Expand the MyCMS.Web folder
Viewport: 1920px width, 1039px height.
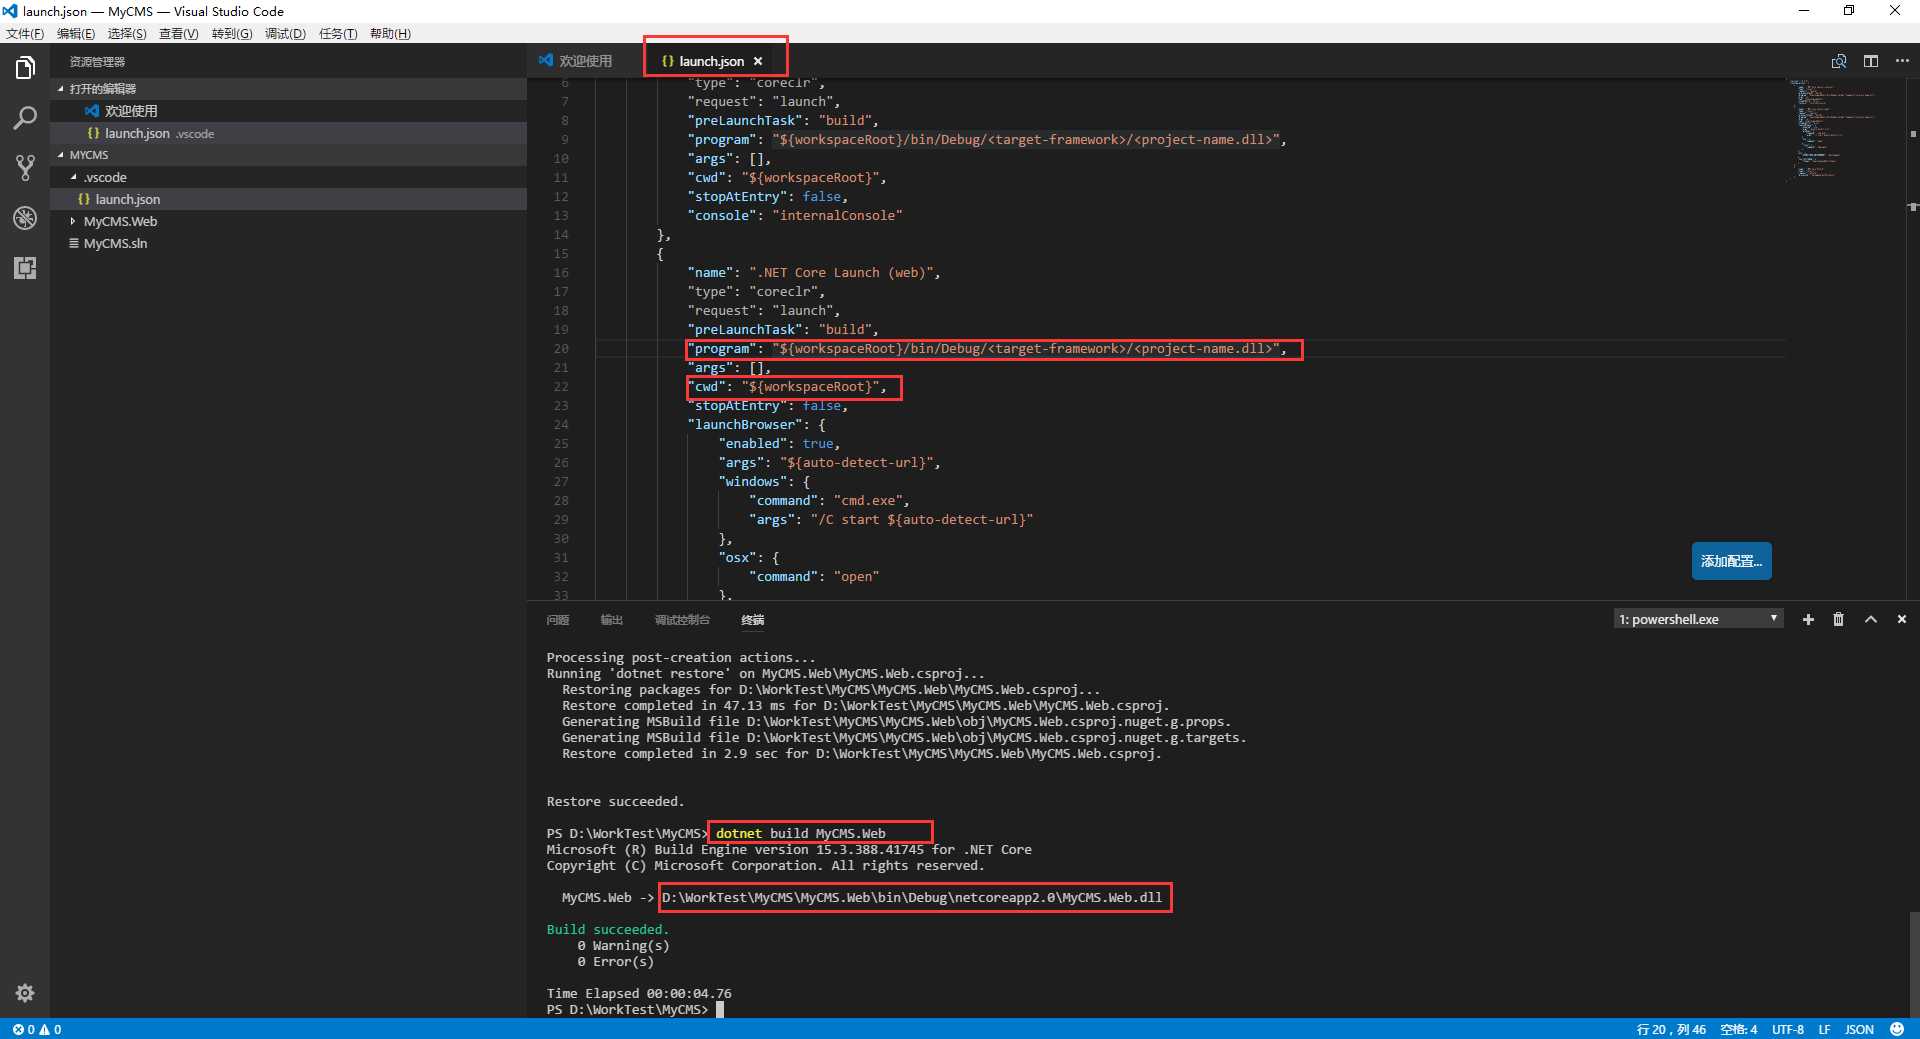288,221
